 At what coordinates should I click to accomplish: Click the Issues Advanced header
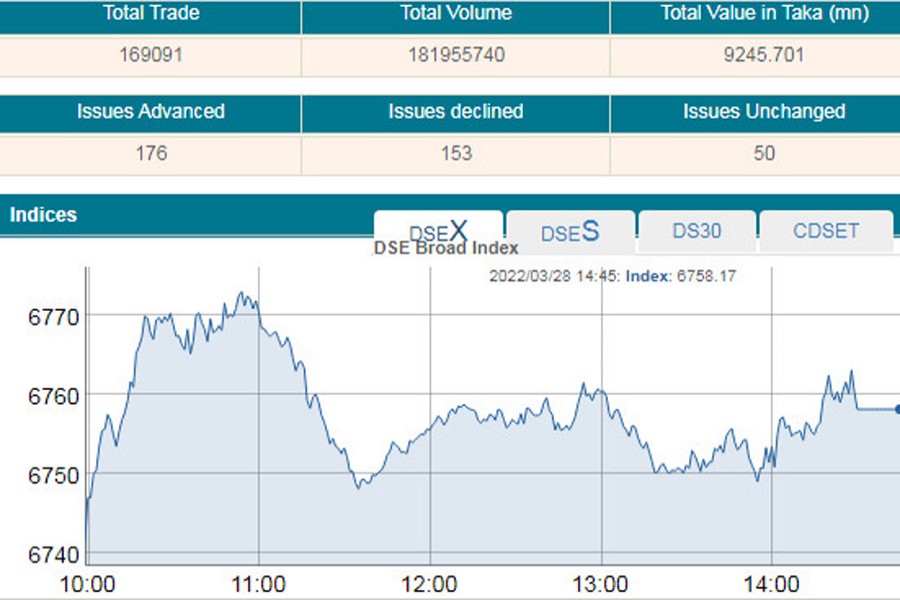(x=150, y=111)
